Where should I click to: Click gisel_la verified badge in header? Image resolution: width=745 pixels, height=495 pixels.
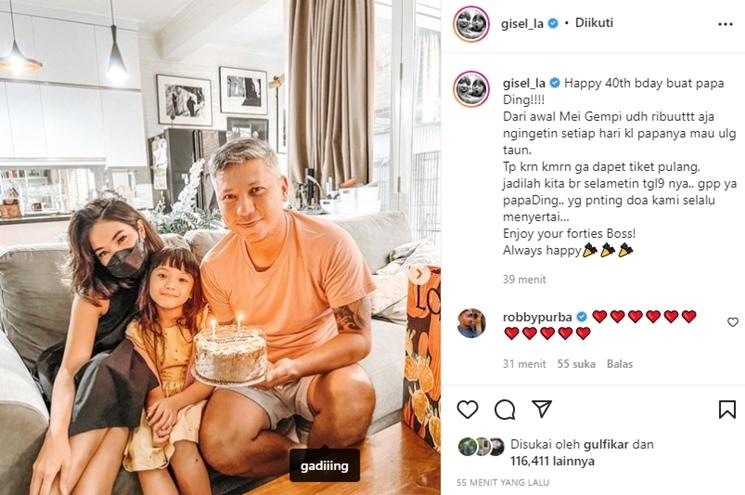pyautogui.click(x=553, y=23)
